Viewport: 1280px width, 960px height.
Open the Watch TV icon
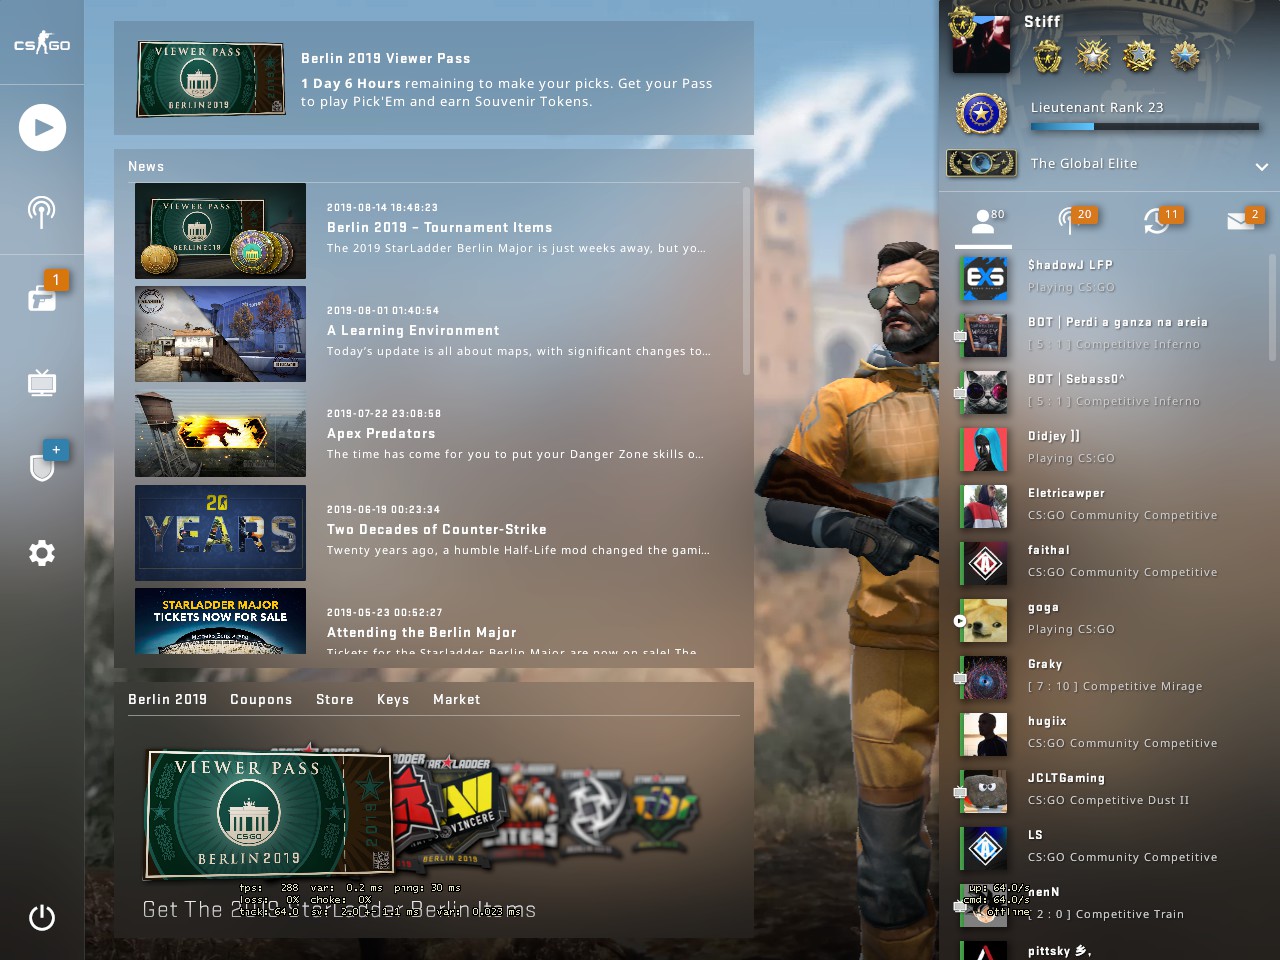42,382
